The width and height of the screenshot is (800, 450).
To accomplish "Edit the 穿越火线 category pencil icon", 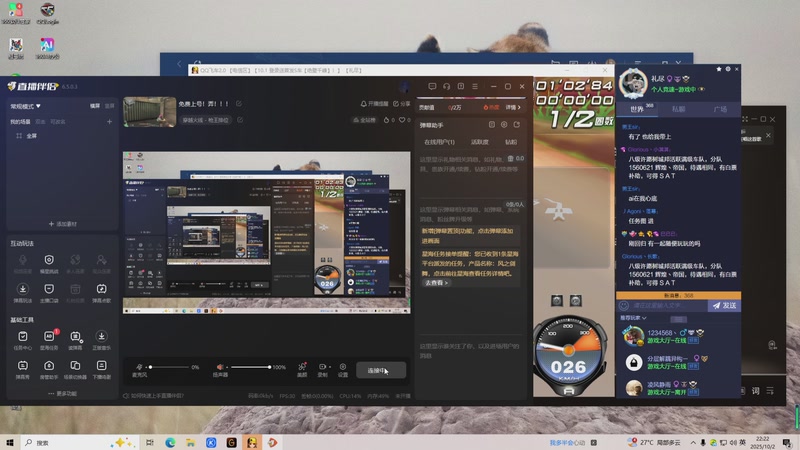I will click(x=240, y=120).
